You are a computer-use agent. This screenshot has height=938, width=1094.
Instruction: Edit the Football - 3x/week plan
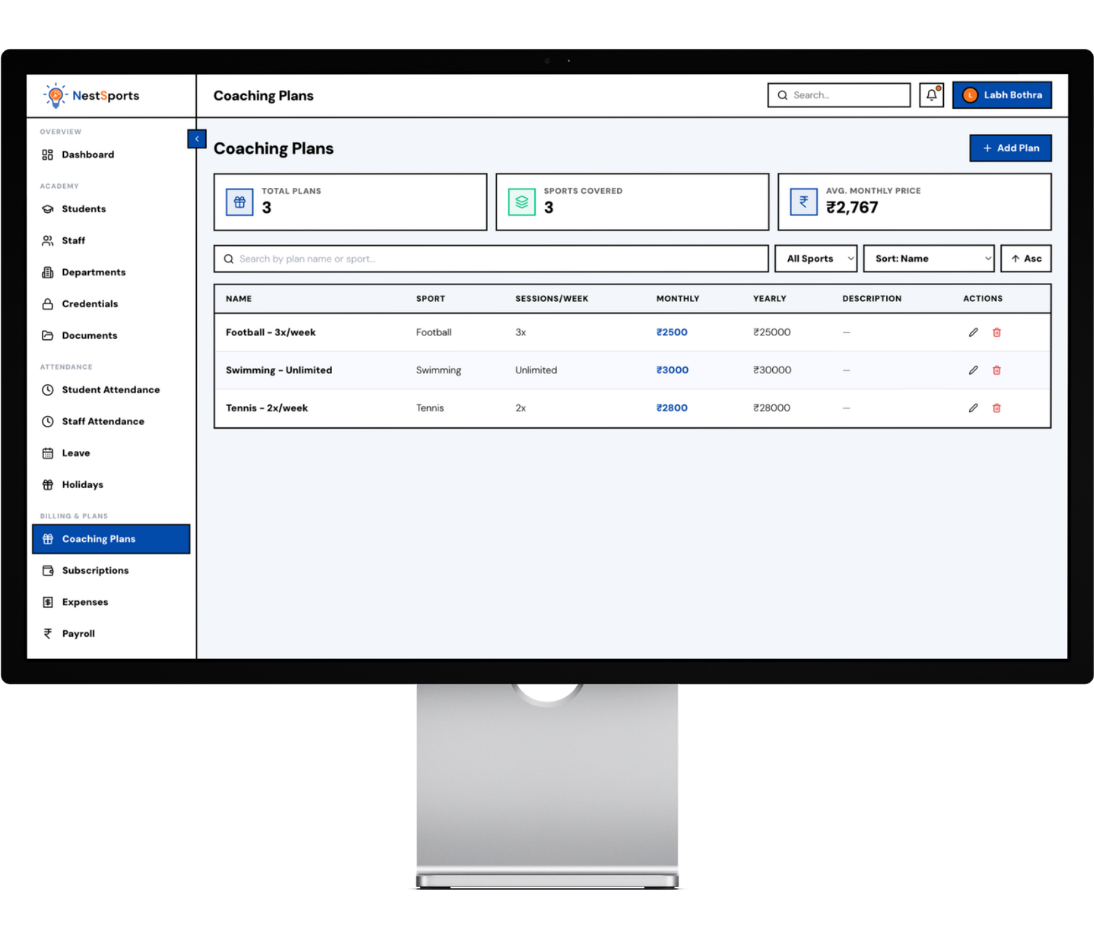(973, 332)
